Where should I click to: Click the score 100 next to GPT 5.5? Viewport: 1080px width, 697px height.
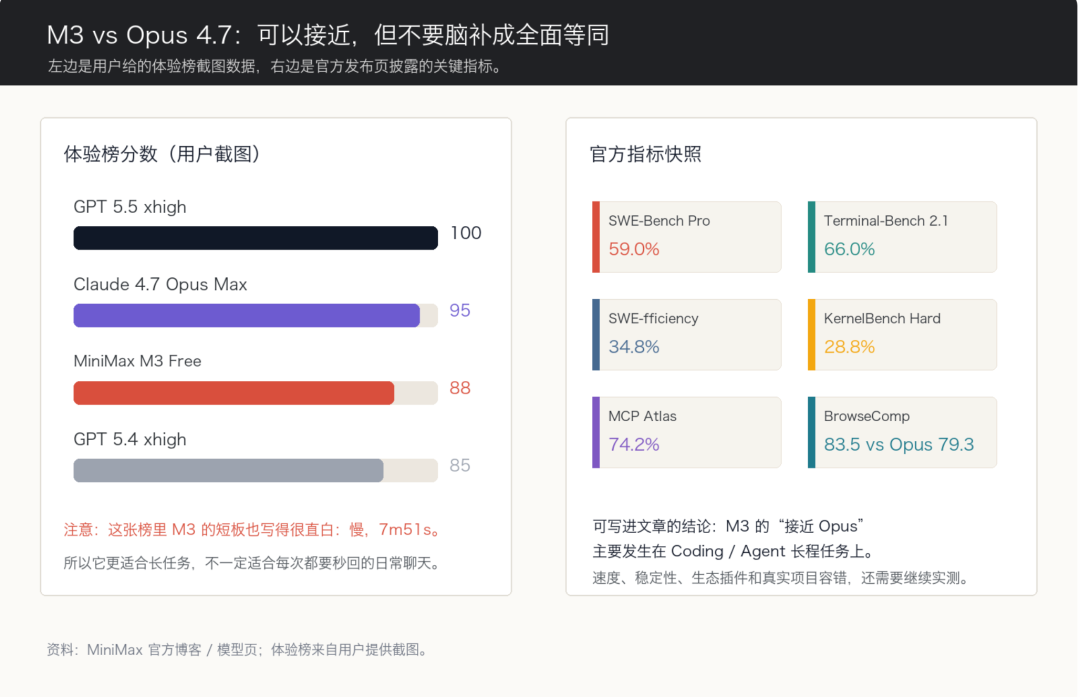point(466,233)
